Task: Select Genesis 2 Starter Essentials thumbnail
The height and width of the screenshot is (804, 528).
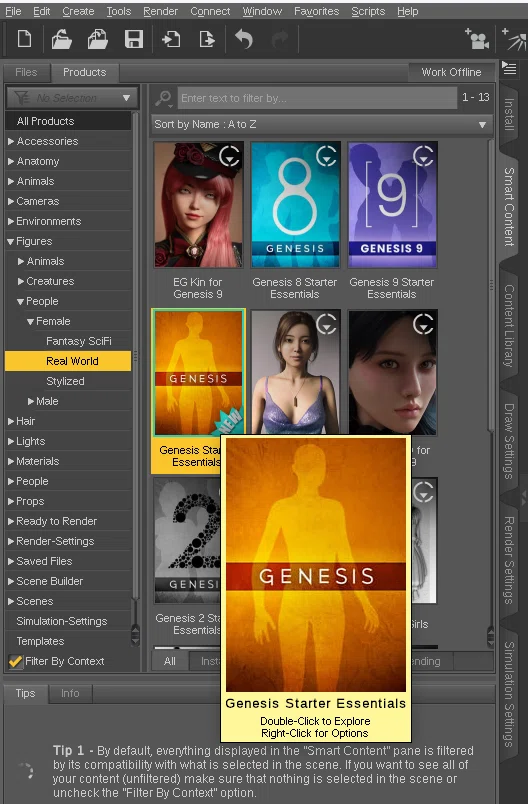Action: point(187,541)
